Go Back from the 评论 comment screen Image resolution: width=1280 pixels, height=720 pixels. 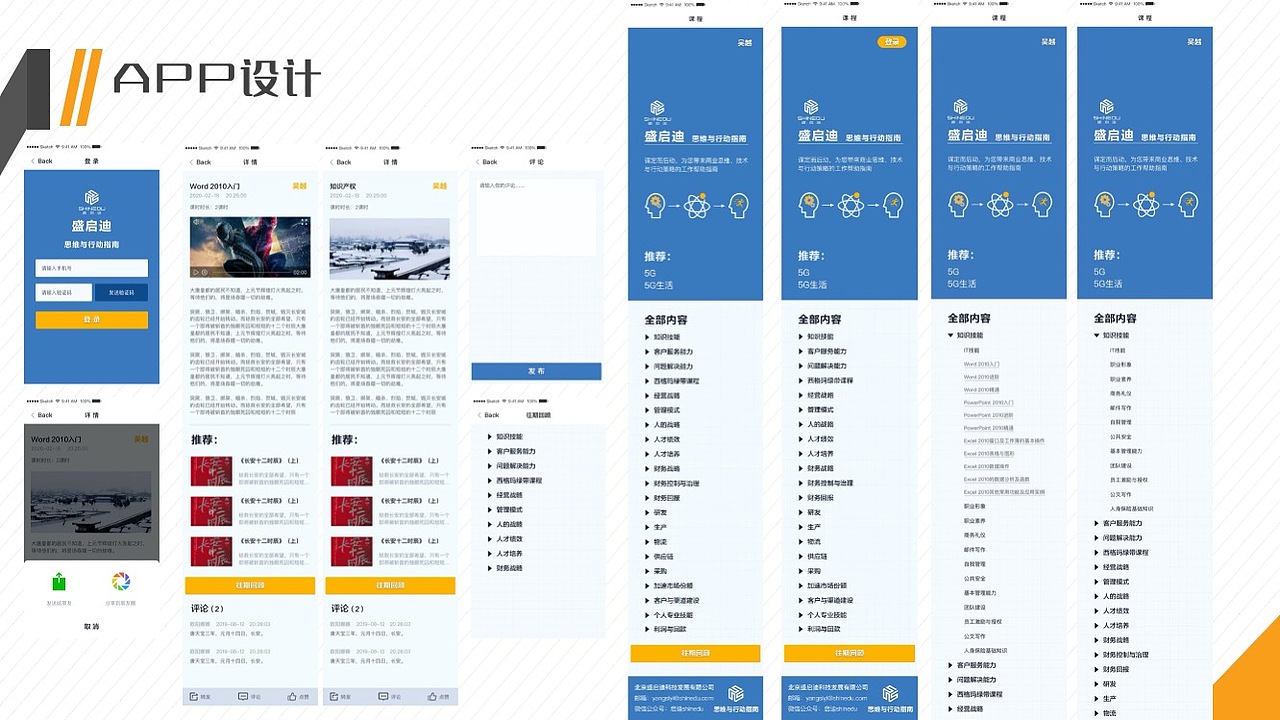tap(487, 162)
